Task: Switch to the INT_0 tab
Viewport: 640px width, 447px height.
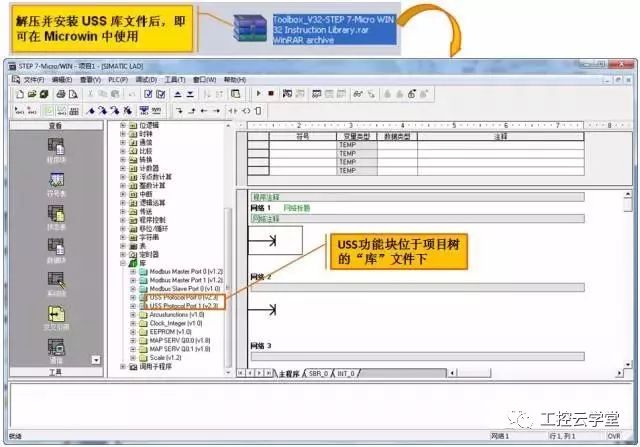Action: click(x=346, y=374)
